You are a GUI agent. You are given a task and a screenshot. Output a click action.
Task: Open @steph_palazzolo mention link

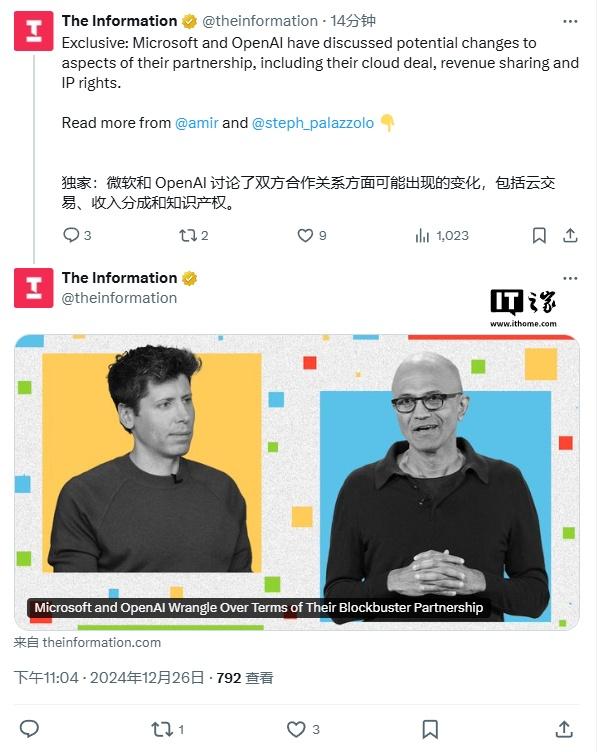click(x=313, y=123)
